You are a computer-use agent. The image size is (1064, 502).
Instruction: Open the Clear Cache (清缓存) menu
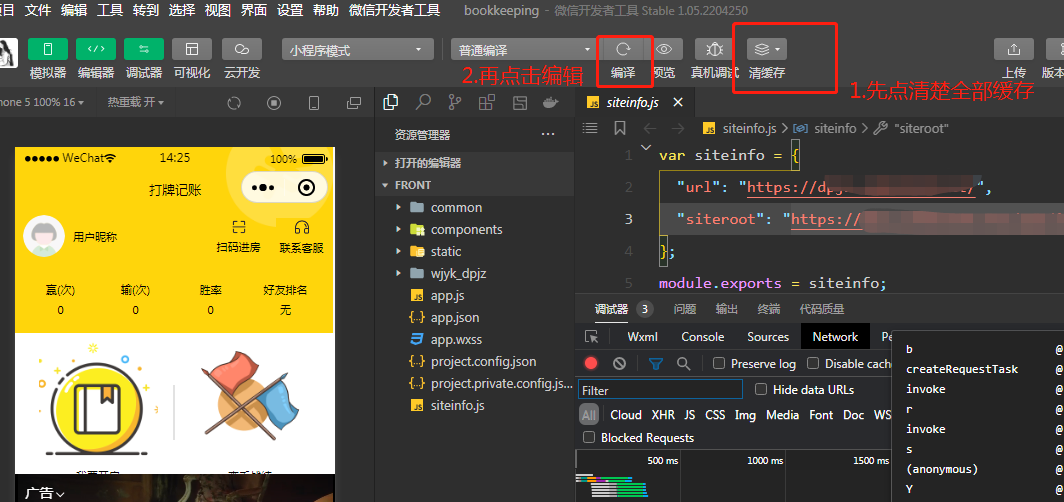click(x=767, y=50)
